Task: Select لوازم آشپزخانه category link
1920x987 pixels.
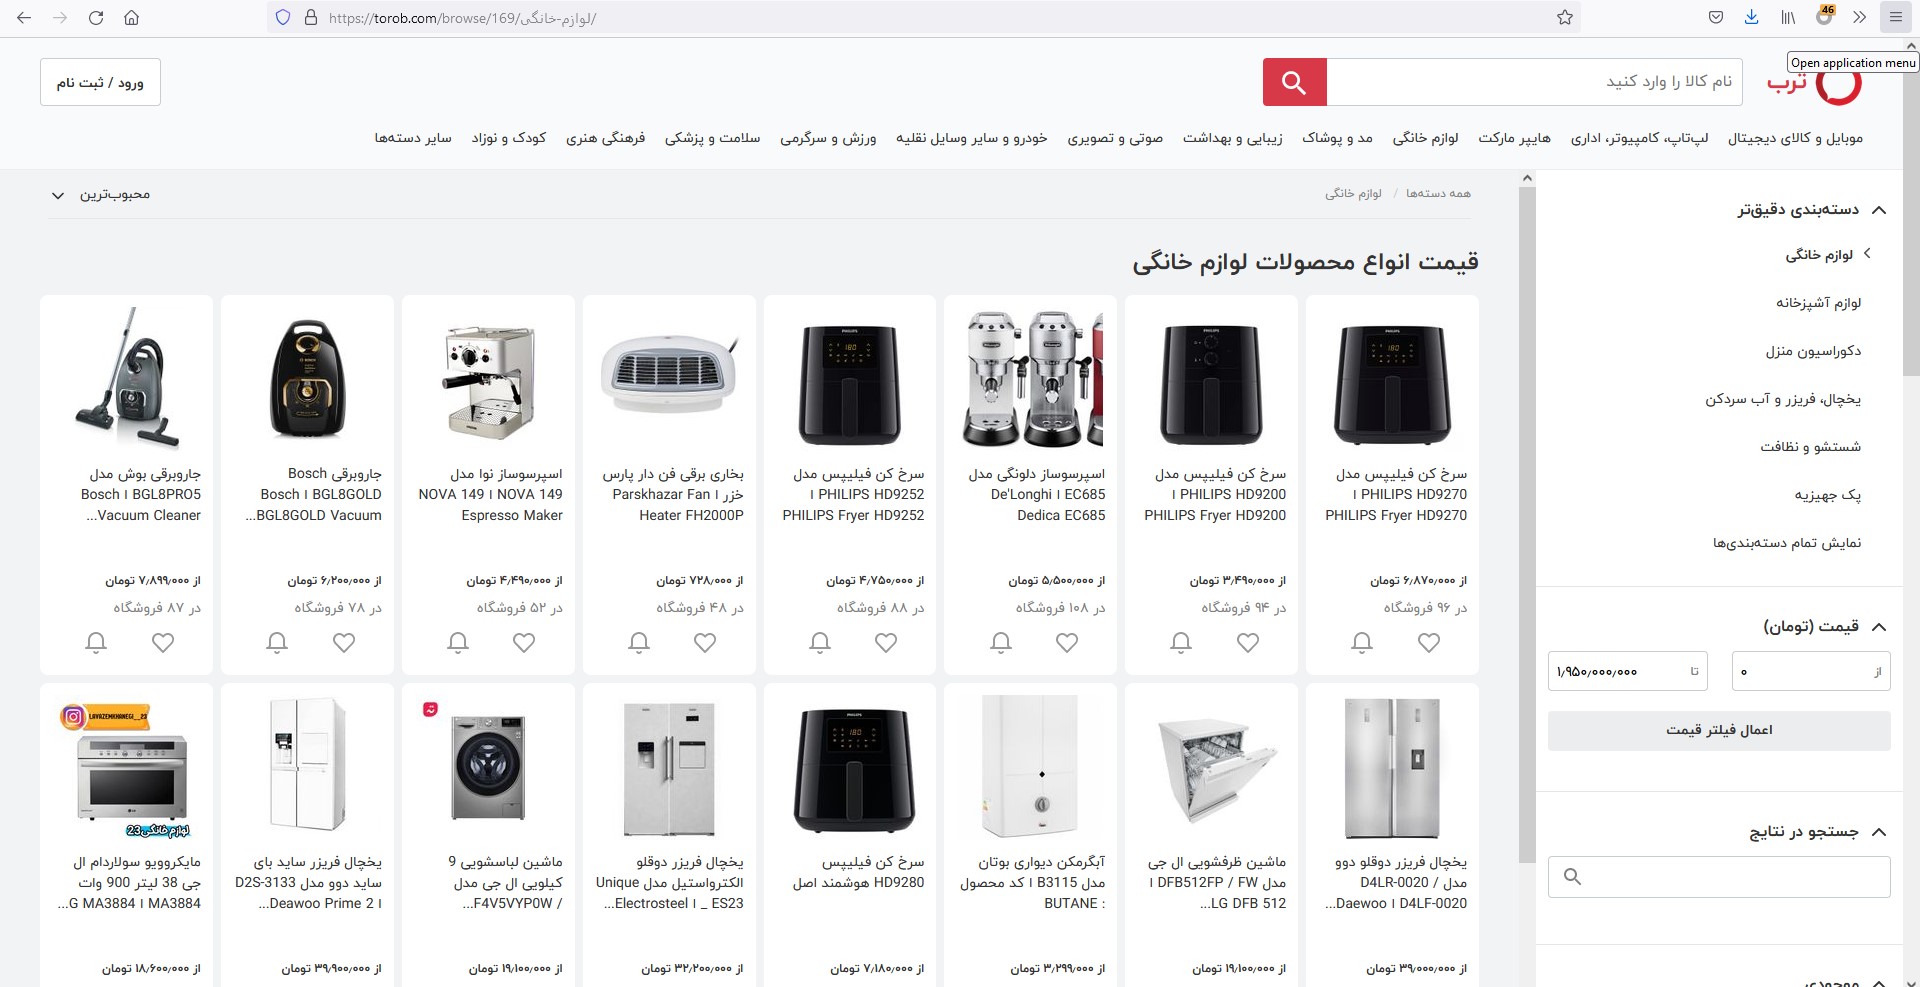Action: click(1818, 303)
